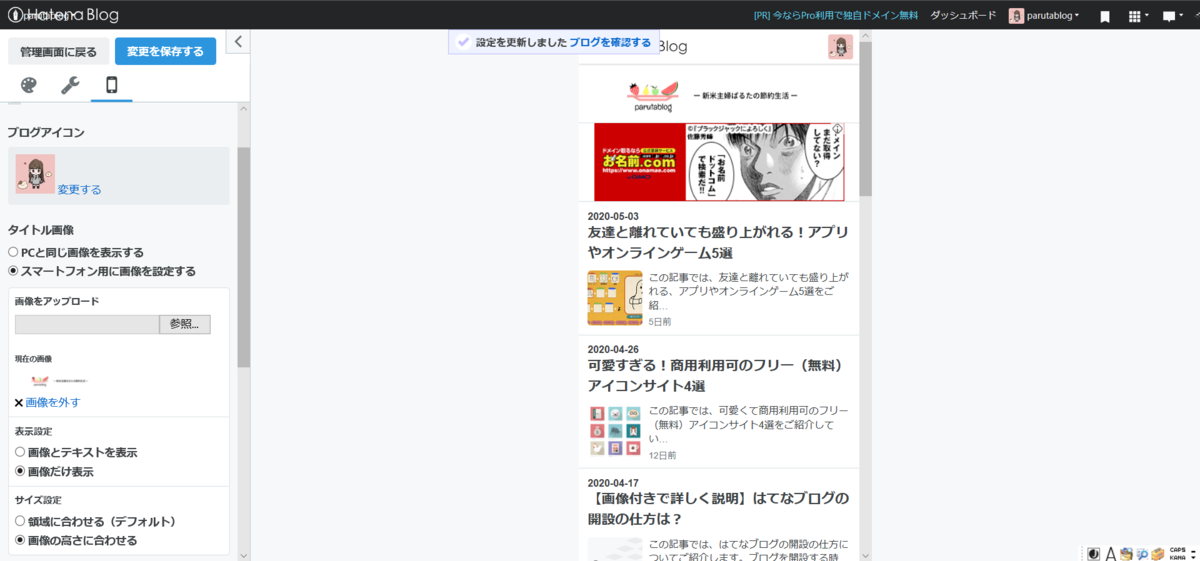Screen dimensions: 1200x561
Task: Click the online games article thumbnail
Action: click(615, 298)
